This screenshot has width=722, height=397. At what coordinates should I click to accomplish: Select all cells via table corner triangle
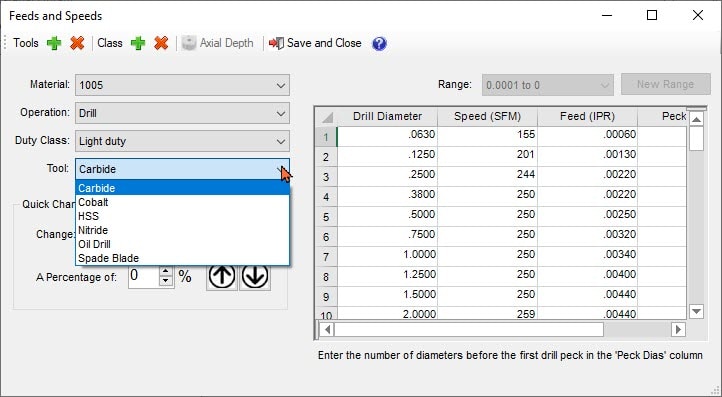[x=326, y=117]
